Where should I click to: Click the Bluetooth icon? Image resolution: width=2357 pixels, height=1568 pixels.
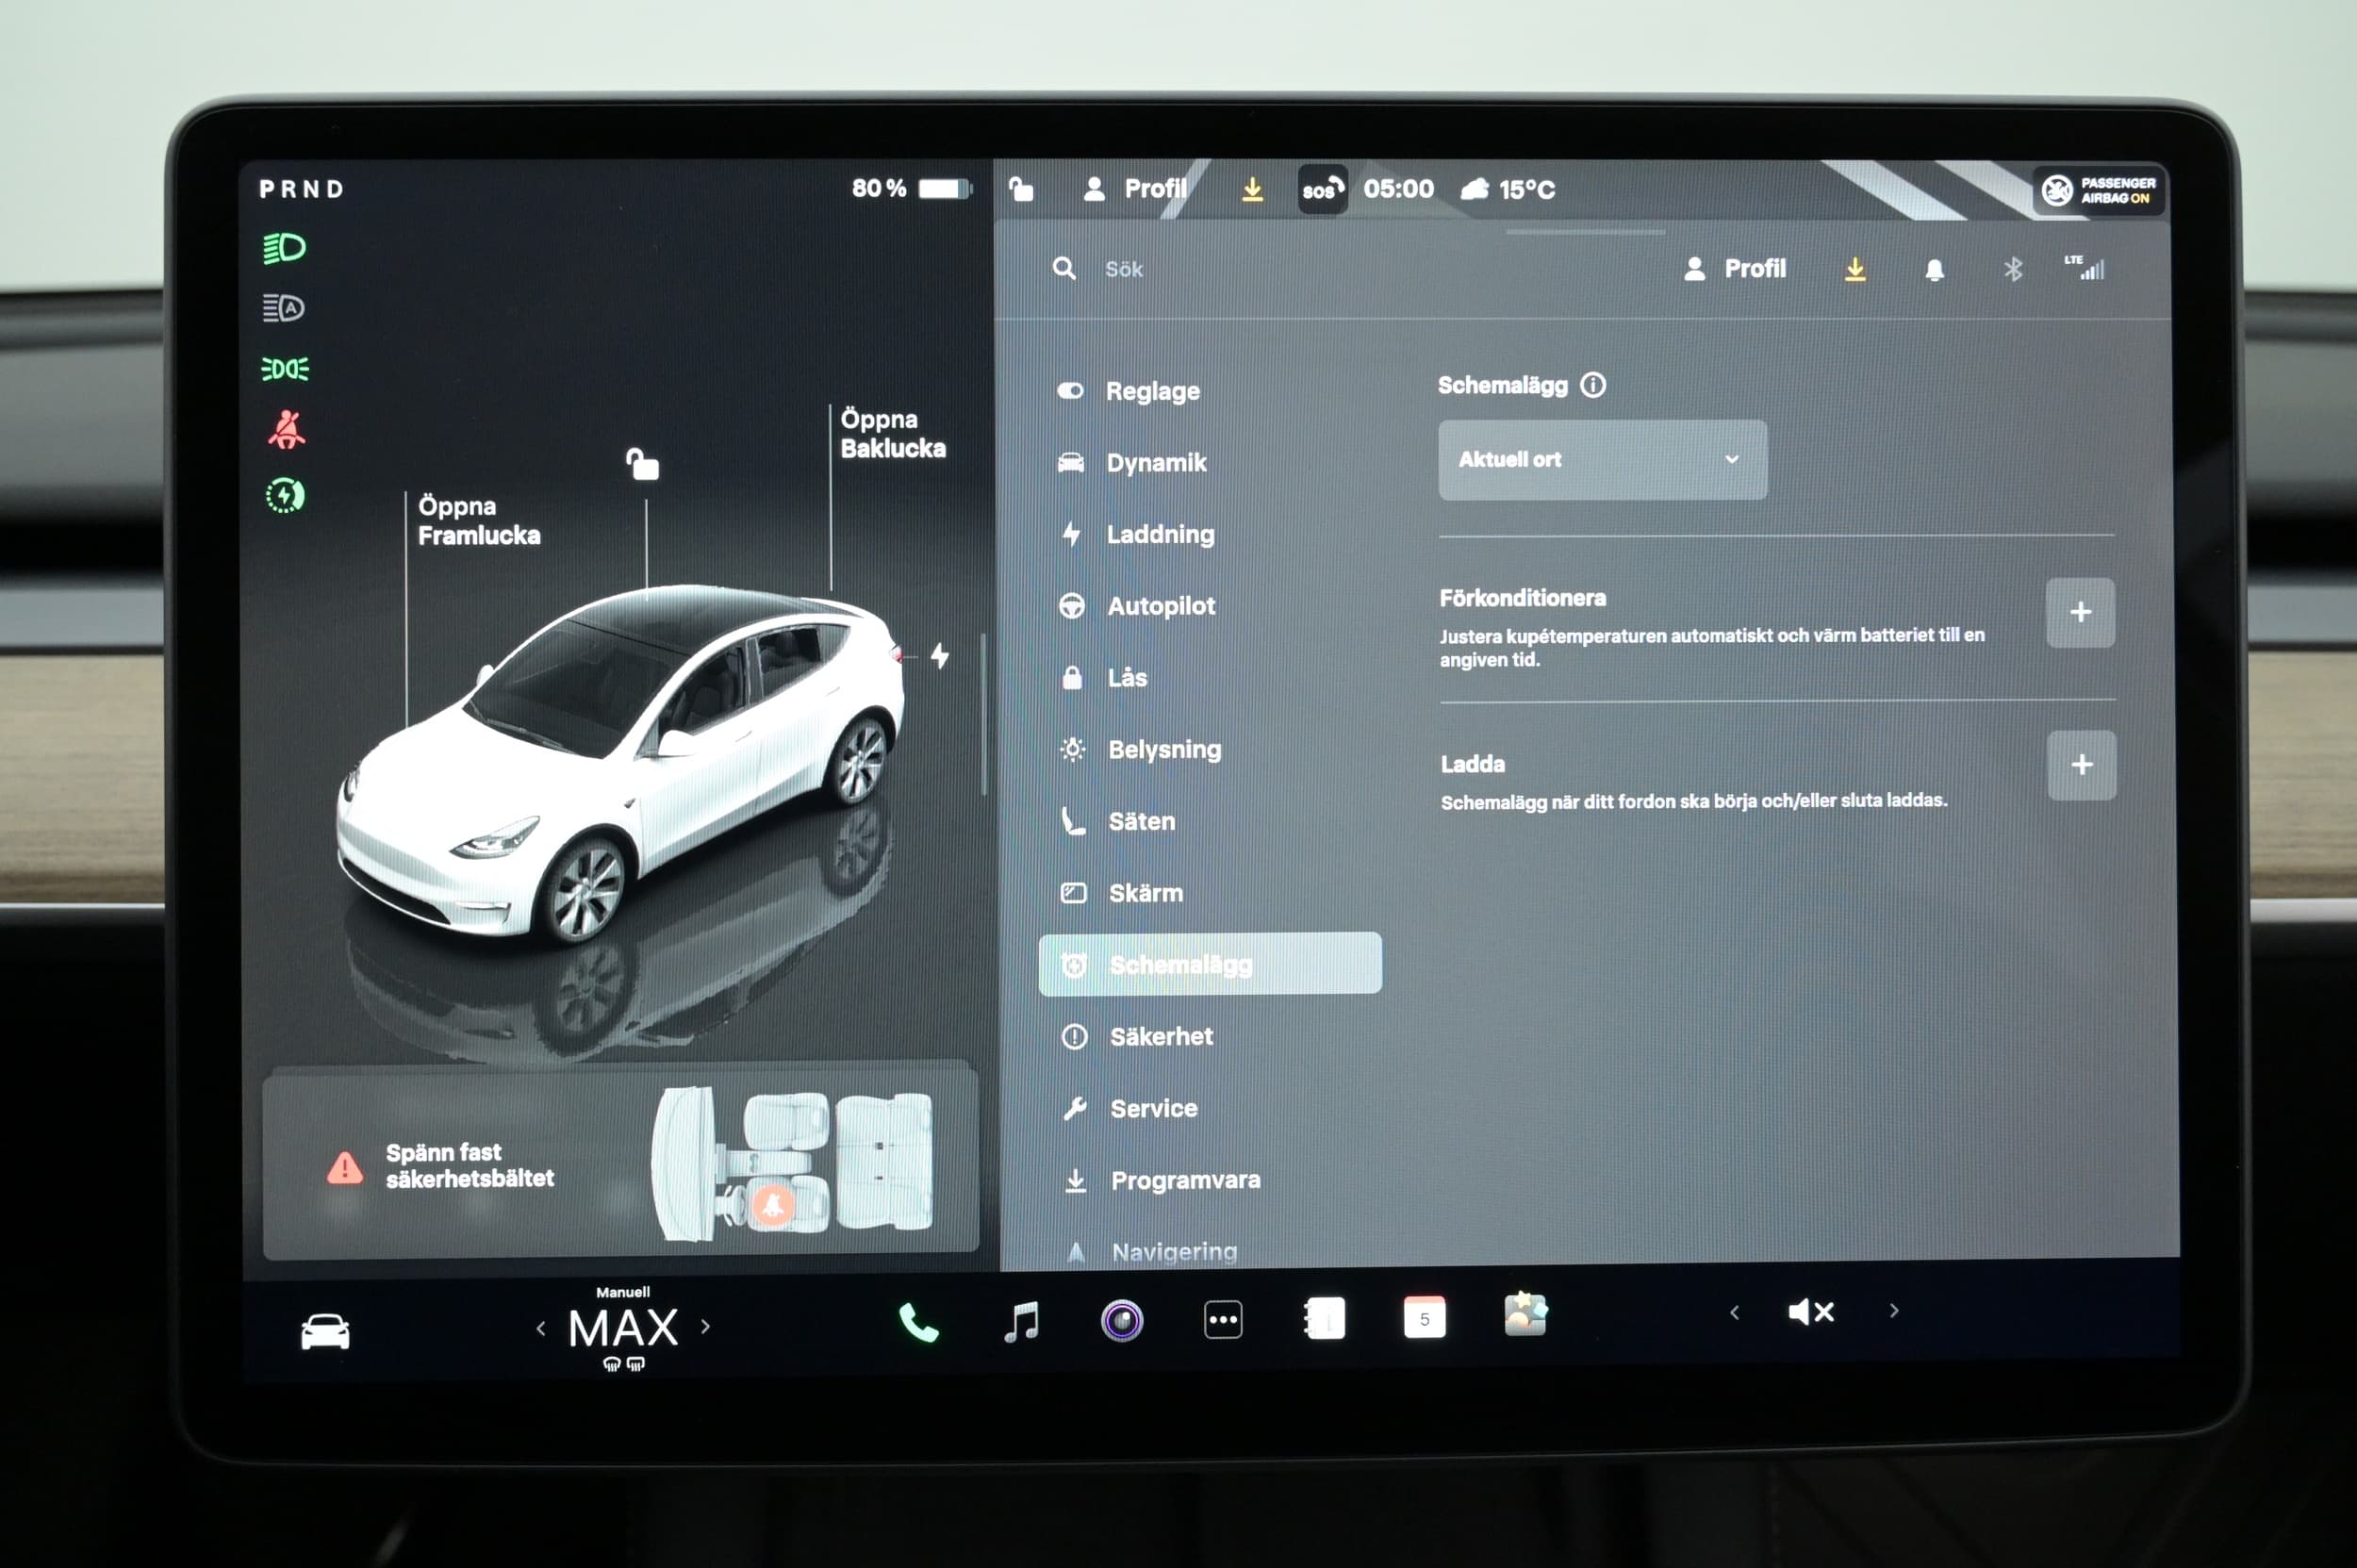click(2013, 269)
